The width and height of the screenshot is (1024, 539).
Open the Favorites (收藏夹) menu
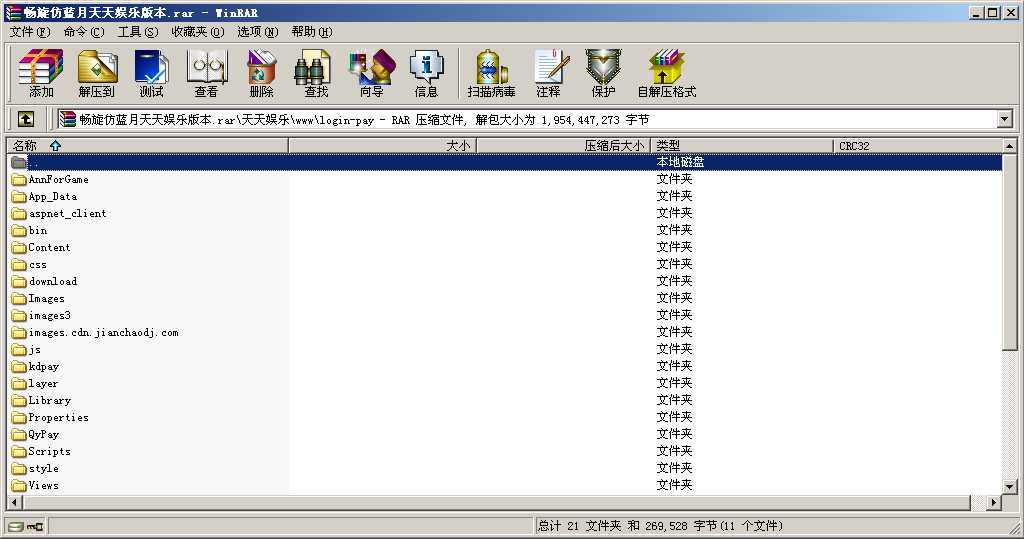point(198,31)
